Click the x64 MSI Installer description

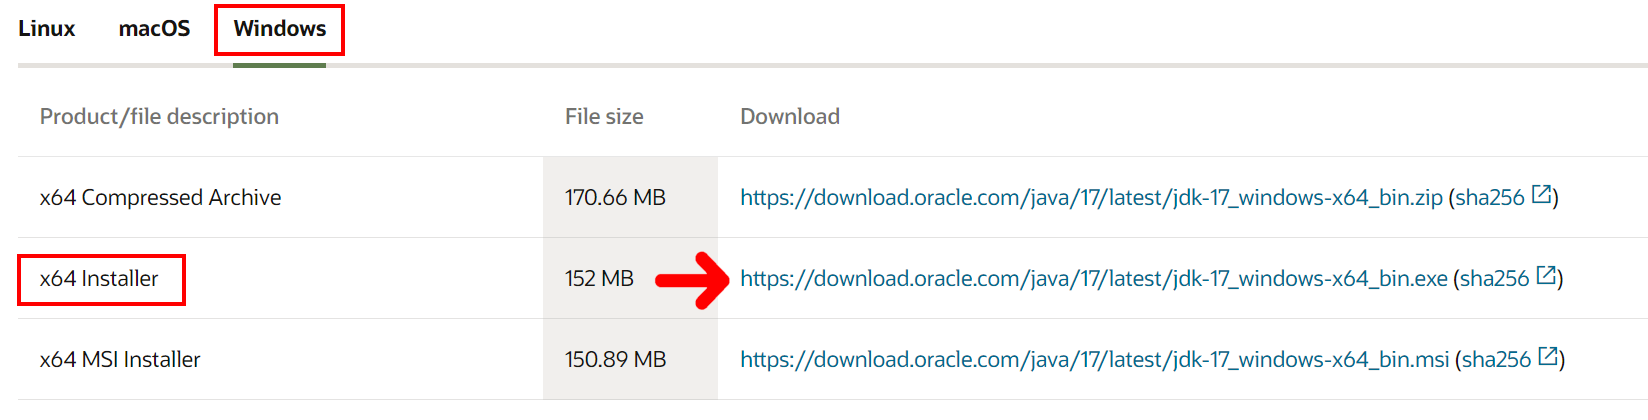coord(120,359)
